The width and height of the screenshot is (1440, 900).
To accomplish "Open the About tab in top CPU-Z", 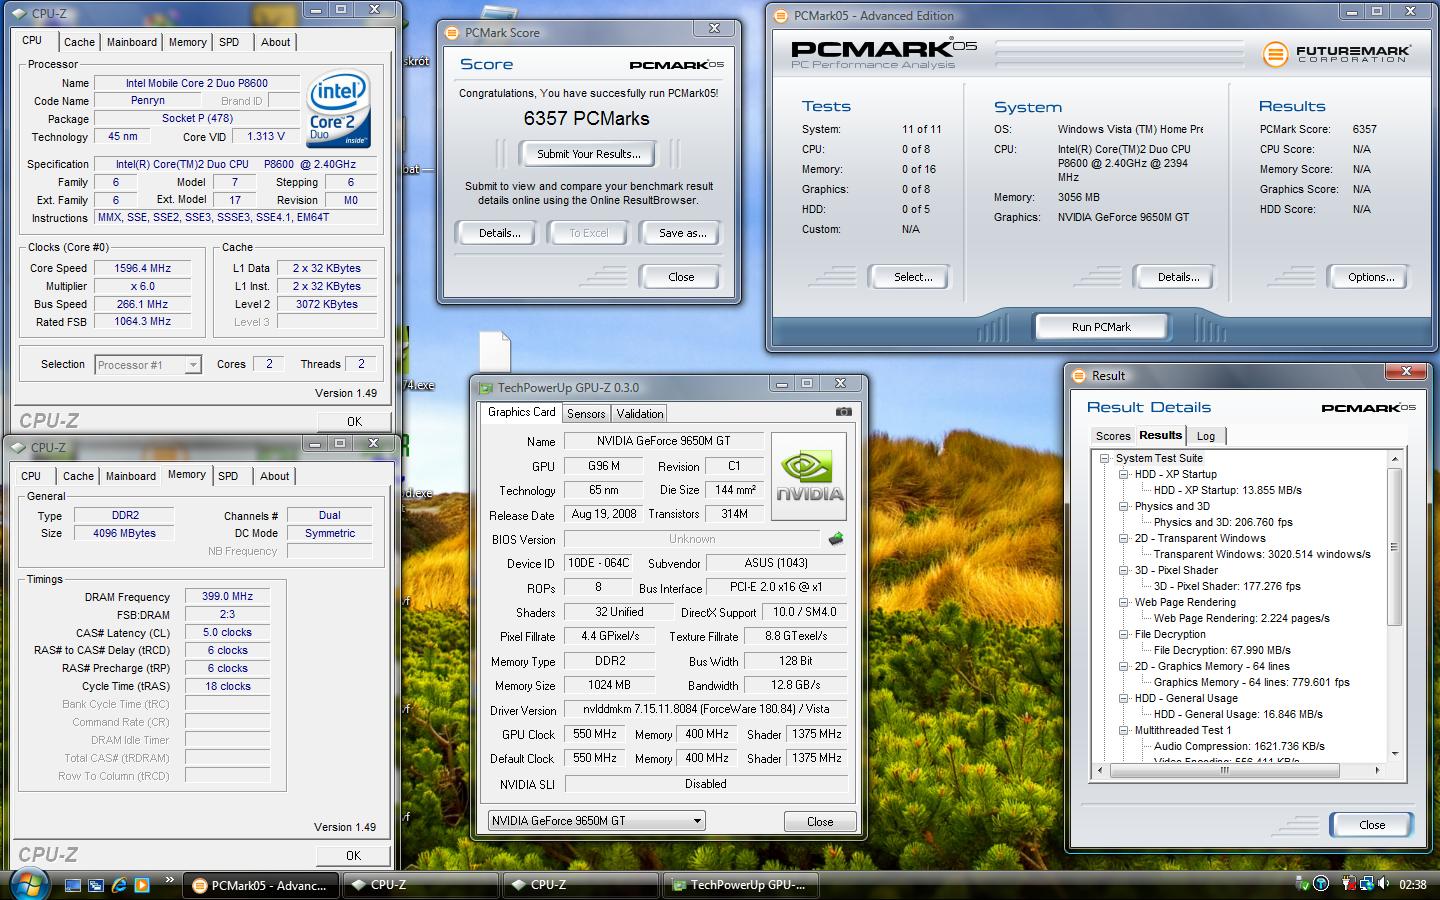I will click(x=276, y=42).
